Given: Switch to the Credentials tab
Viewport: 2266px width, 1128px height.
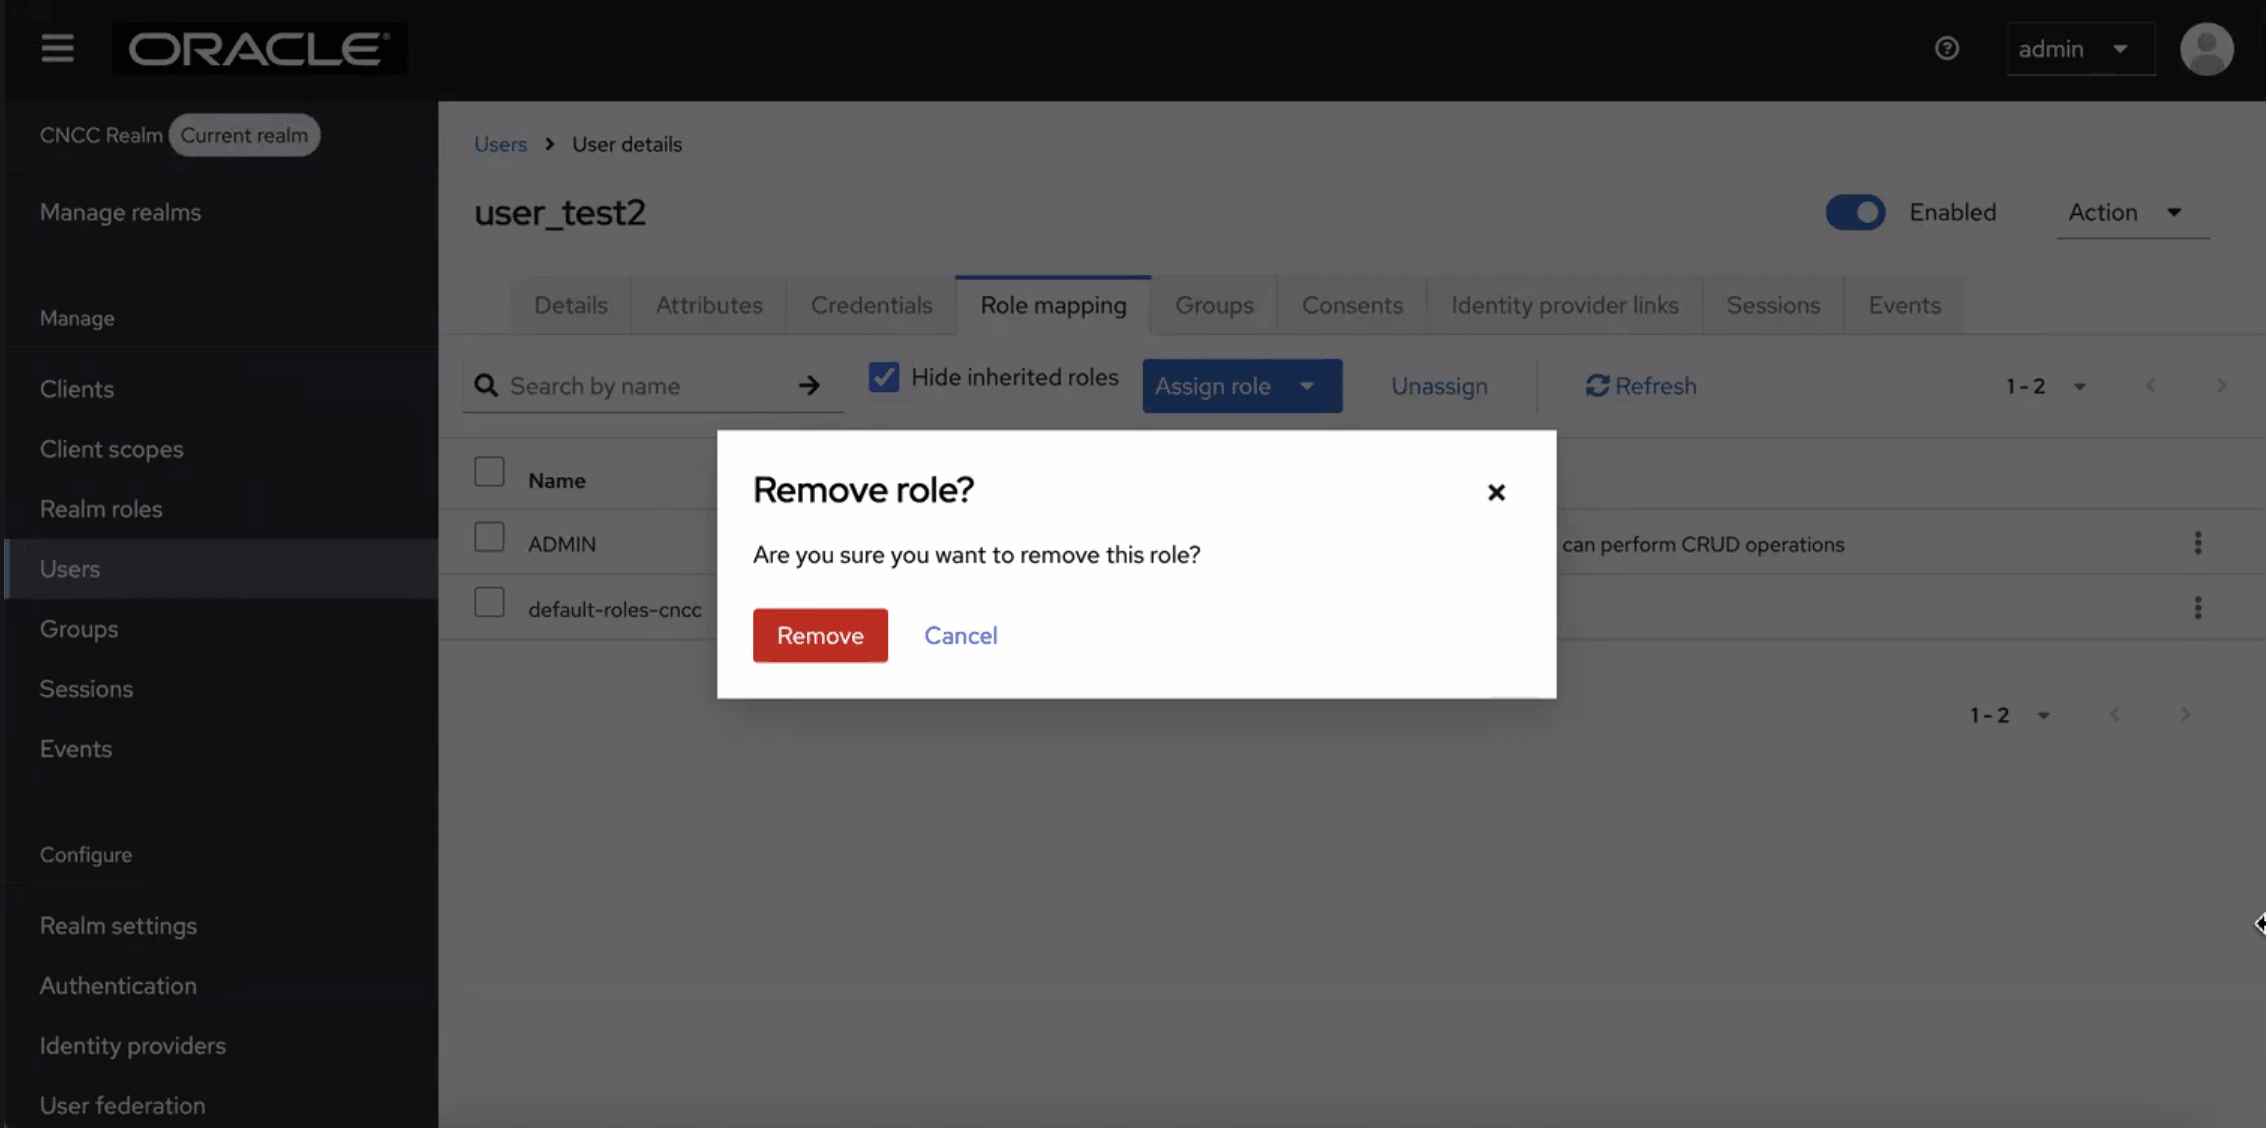Looking at the screenshot, I should pos(871,305).
